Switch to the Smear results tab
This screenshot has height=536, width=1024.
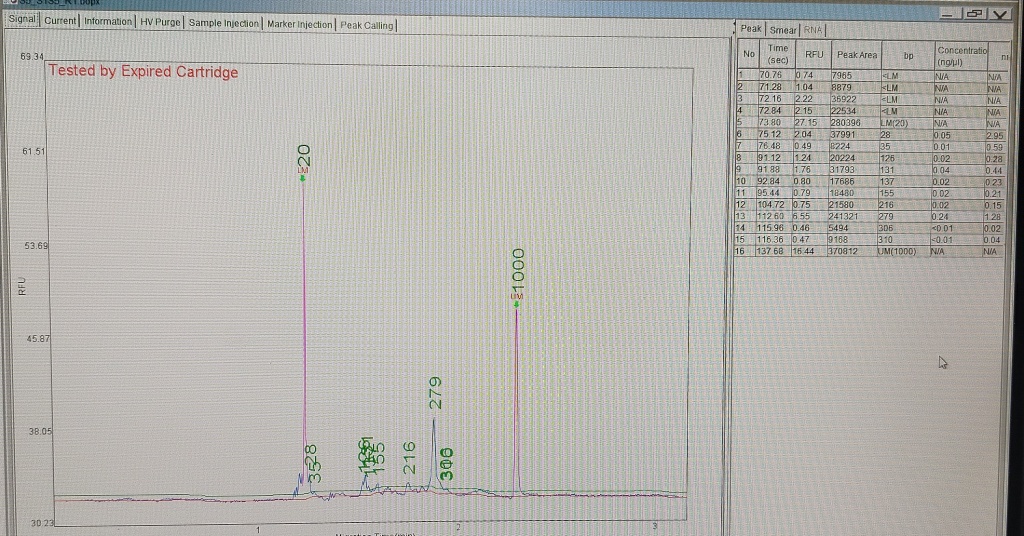pyautogui.click(x=783, y=28)
